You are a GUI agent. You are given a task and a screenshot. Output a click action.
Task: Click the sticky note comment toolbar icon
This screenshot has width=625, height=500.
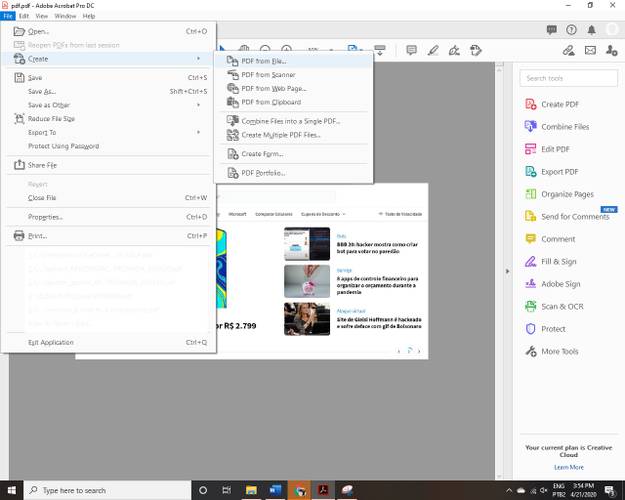tap(411, 50)
